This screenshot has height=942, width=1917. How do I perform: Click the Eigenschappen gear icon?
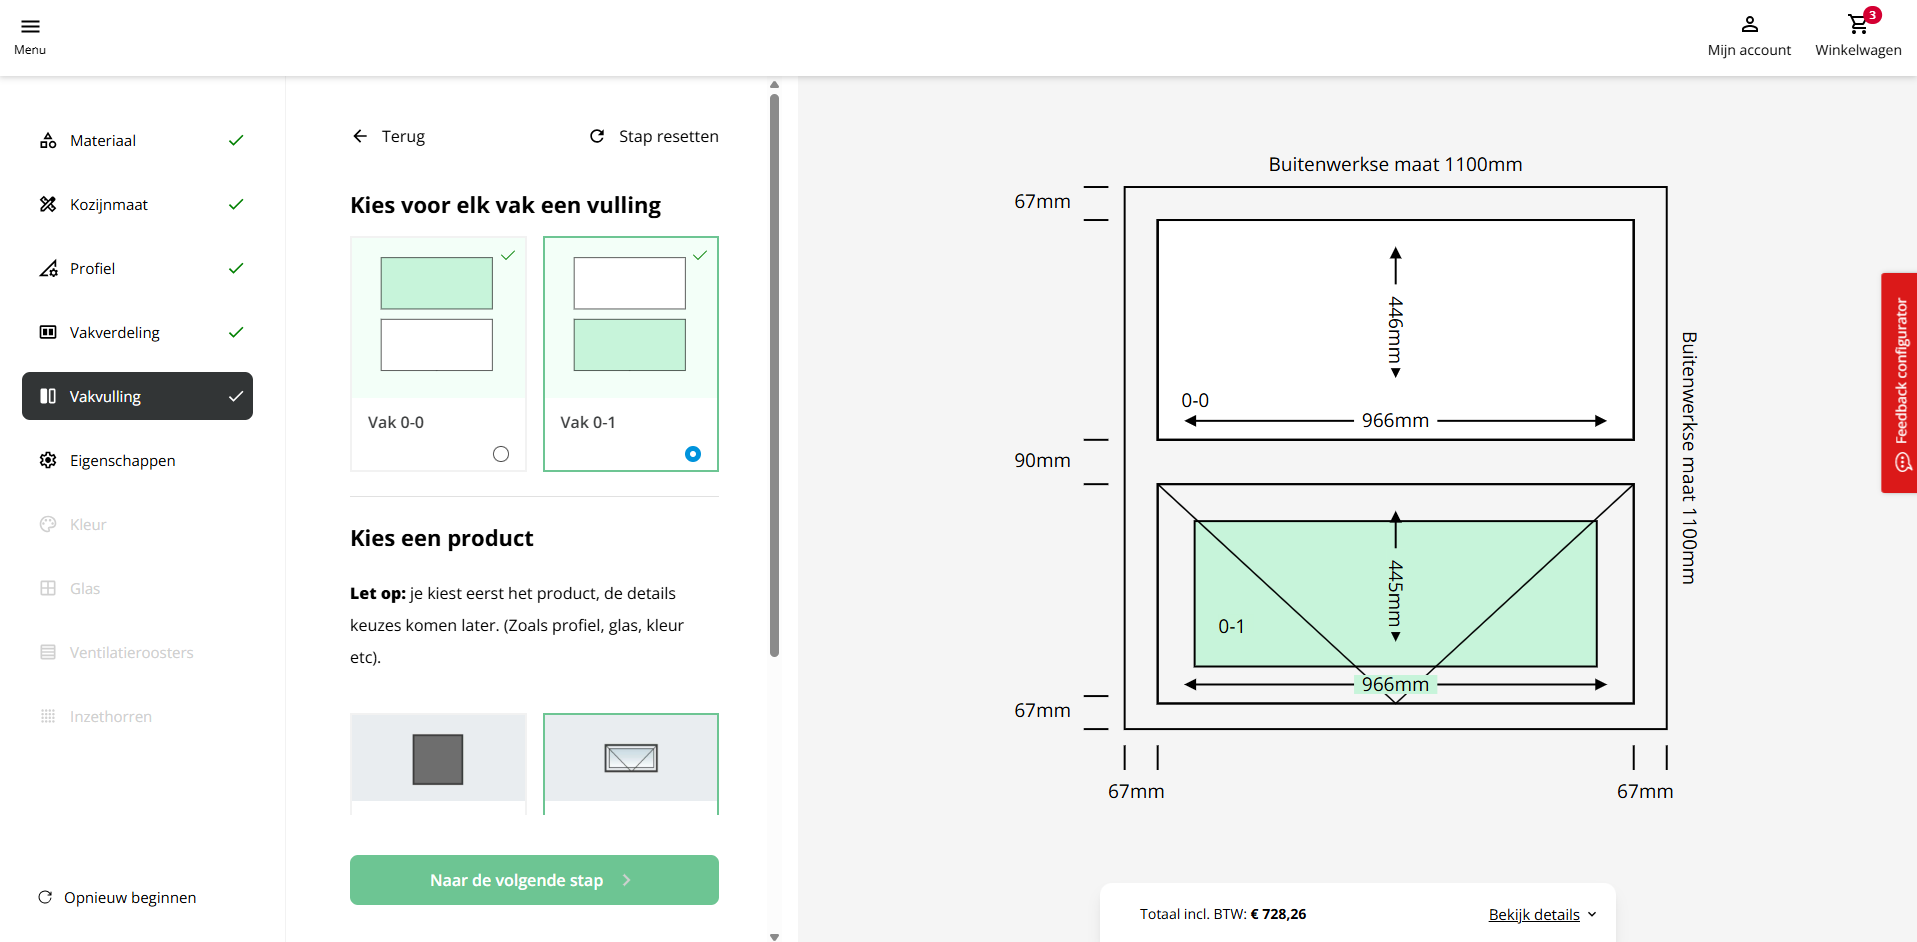click(48, 460)
